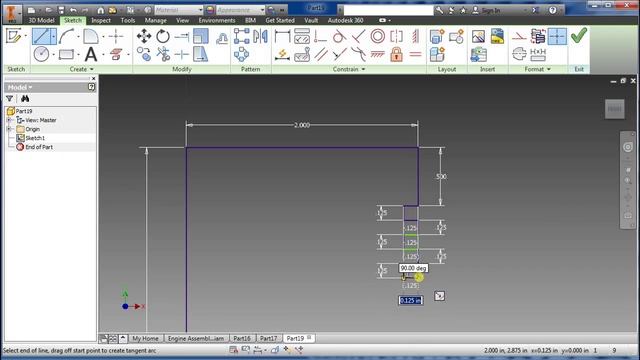Click the Insert Image icon
640x360 pixels.
pyautogui.click(x=478, y=36)
